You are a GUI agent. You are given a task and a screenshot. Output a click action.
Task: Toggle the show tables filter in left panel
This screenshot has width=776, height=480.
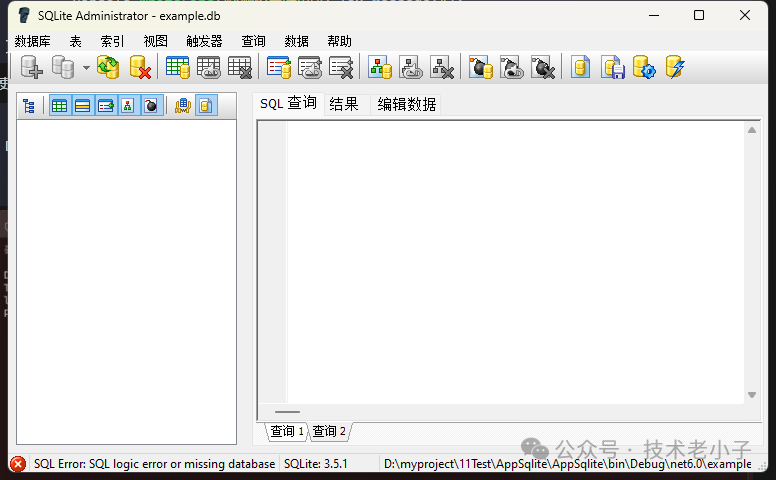click(59, 105)
